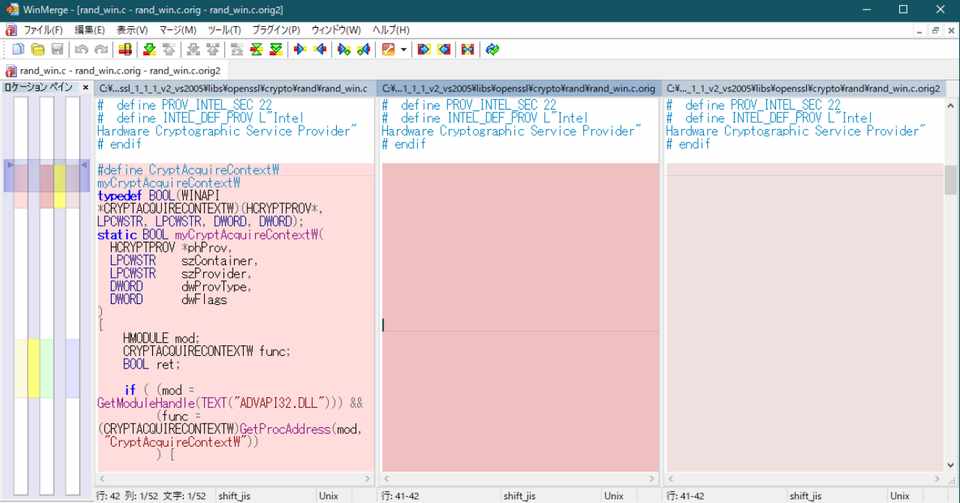The height and width of the screenshot is (503, 960).
Task: Create a new blank comparison document
Action: click(18, 50)
